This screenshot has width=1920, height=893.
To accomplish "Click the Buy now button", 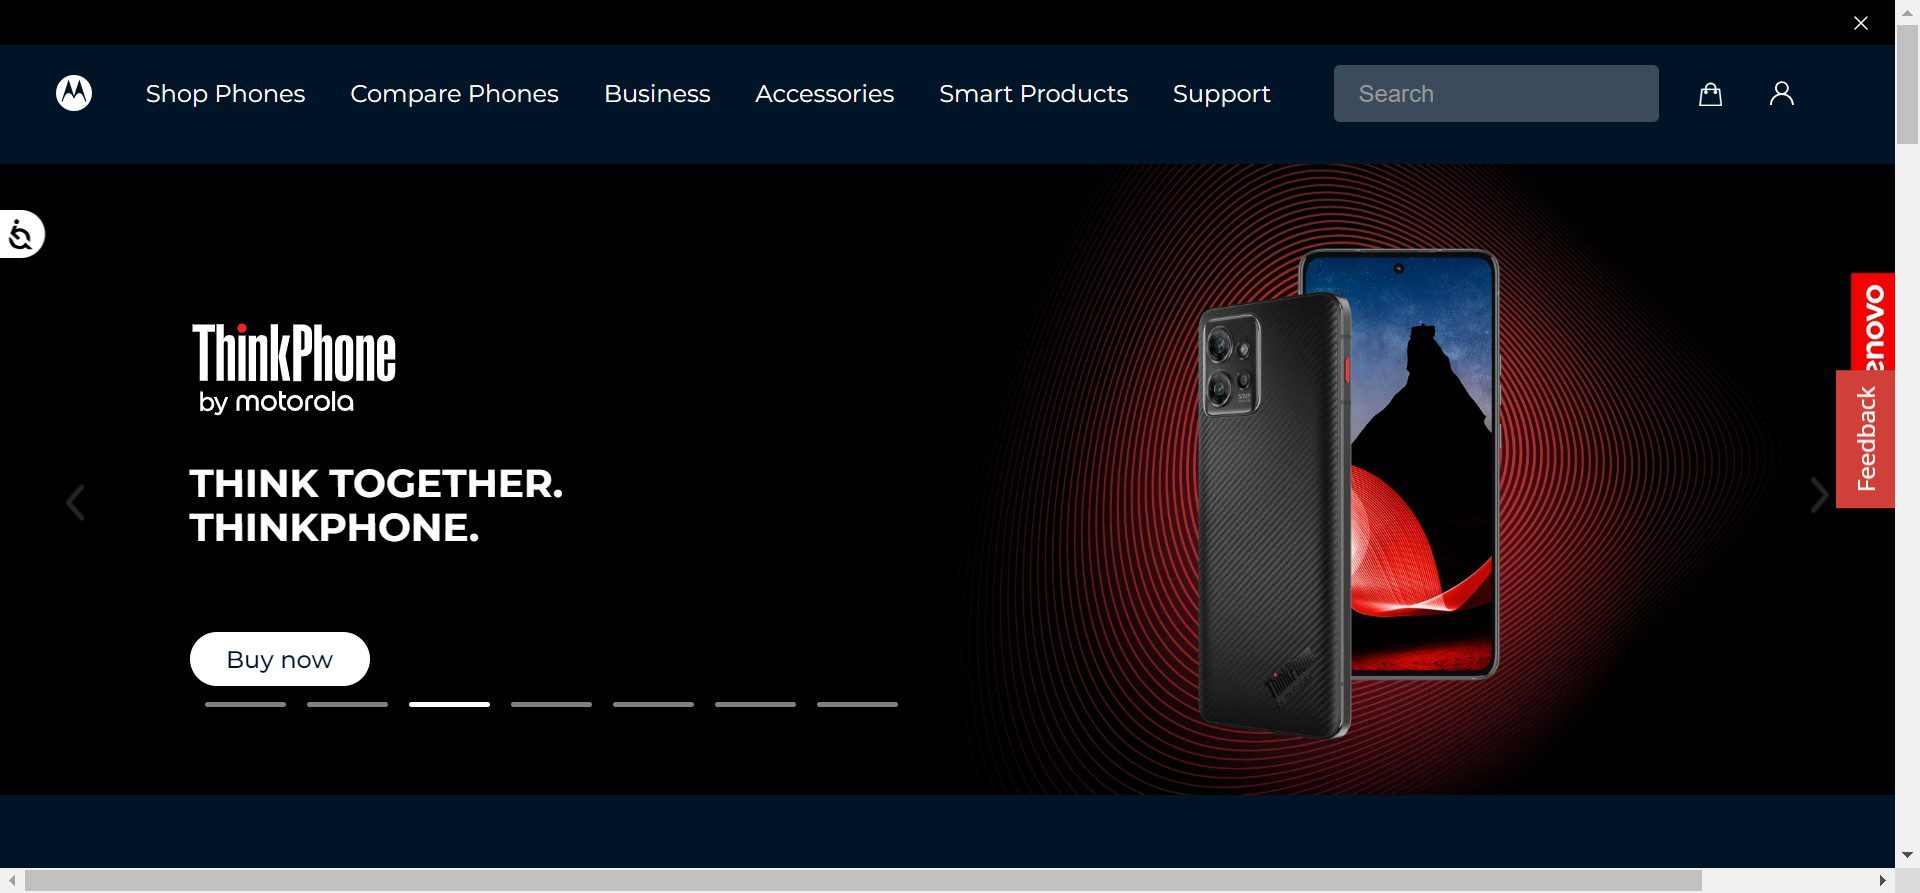I will (280, 659).
